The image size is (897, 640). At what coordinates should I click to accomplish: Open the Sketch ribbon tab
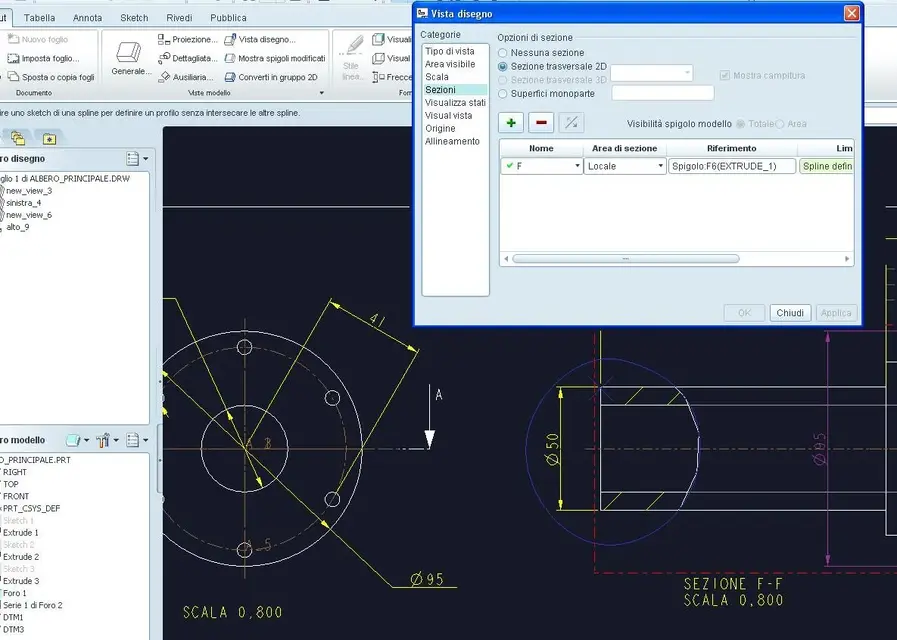coord(134,17)
